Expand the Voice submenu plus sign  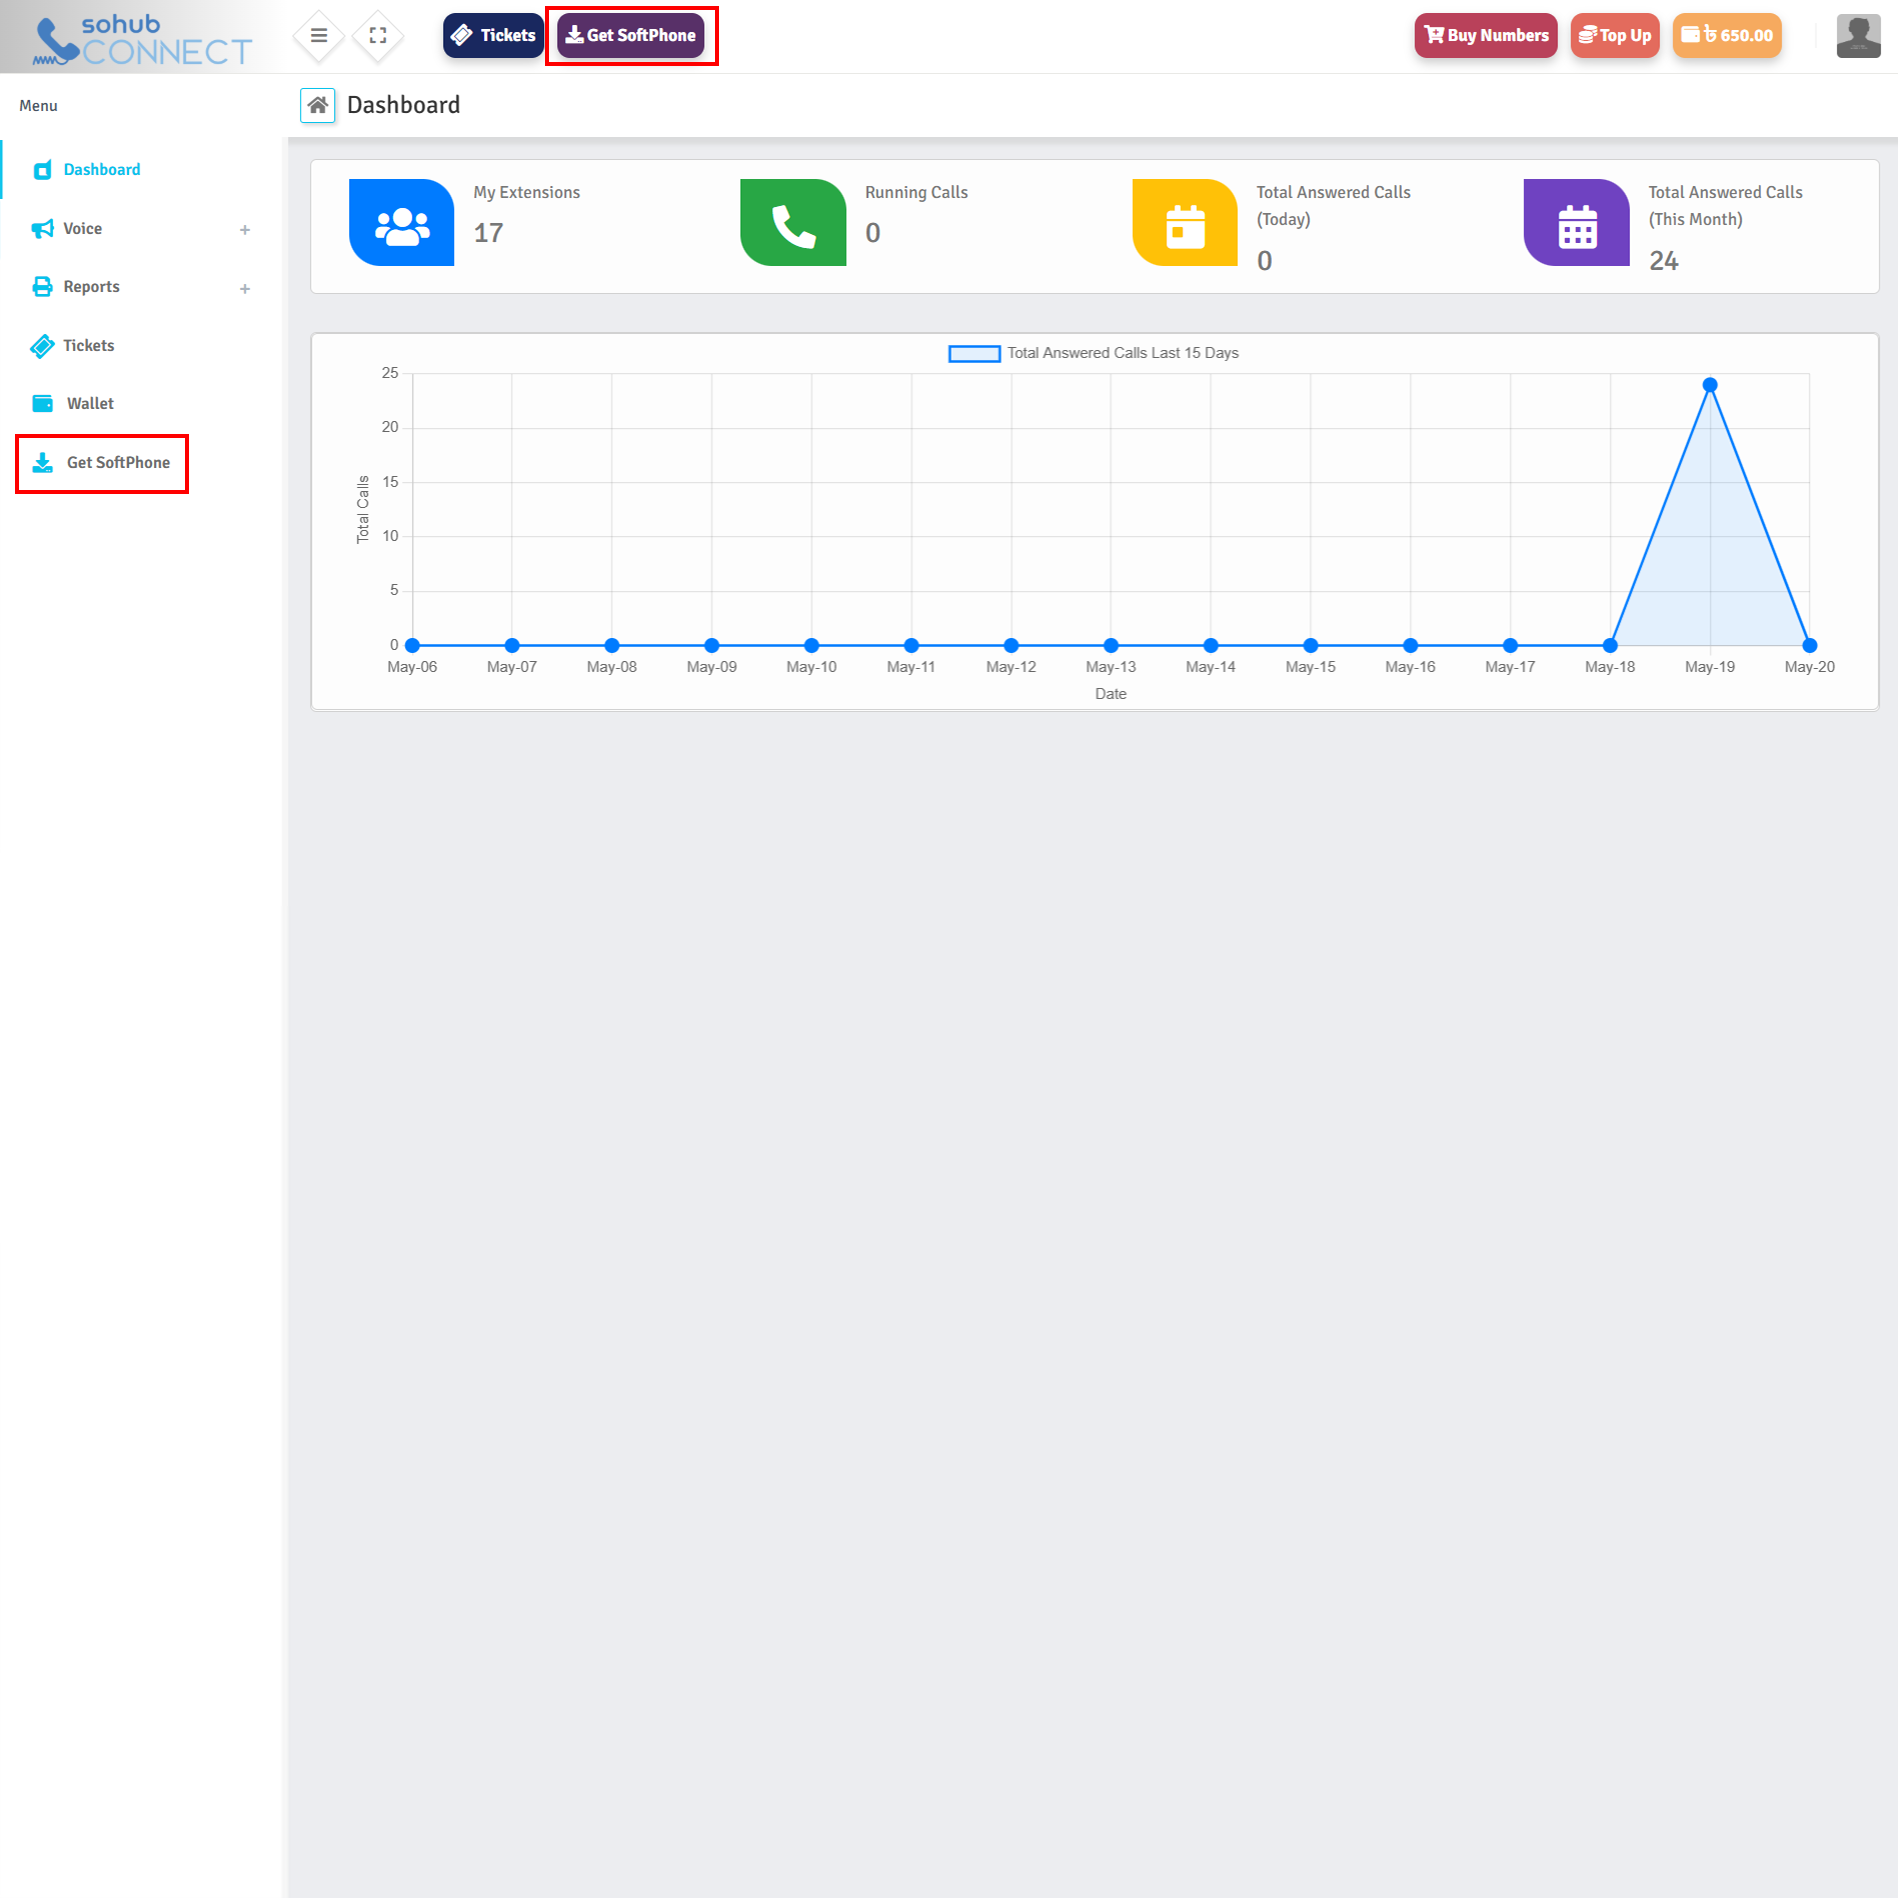click(245, 230)
